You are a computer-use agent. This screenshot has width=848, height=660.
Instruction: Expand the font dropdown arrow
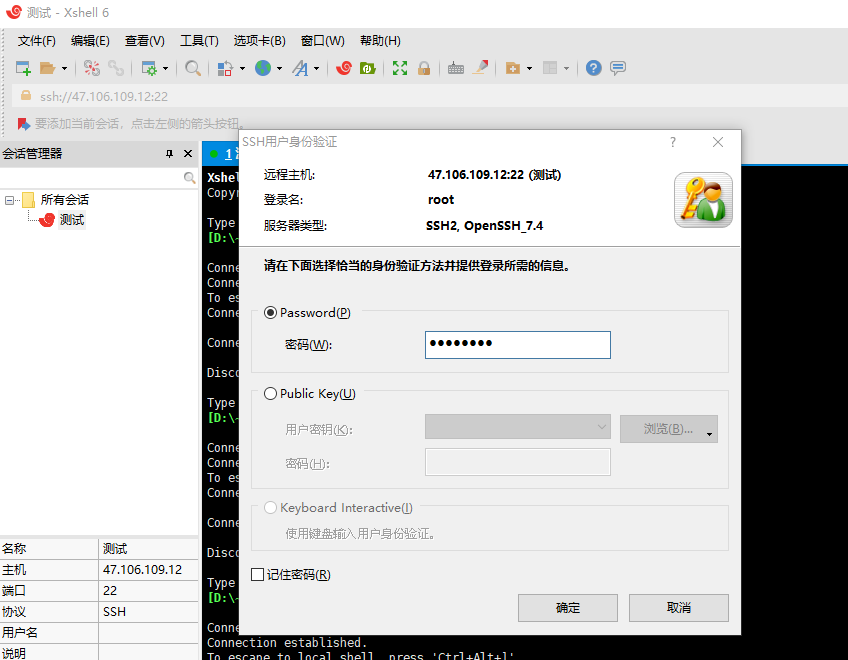coord(316,69)
